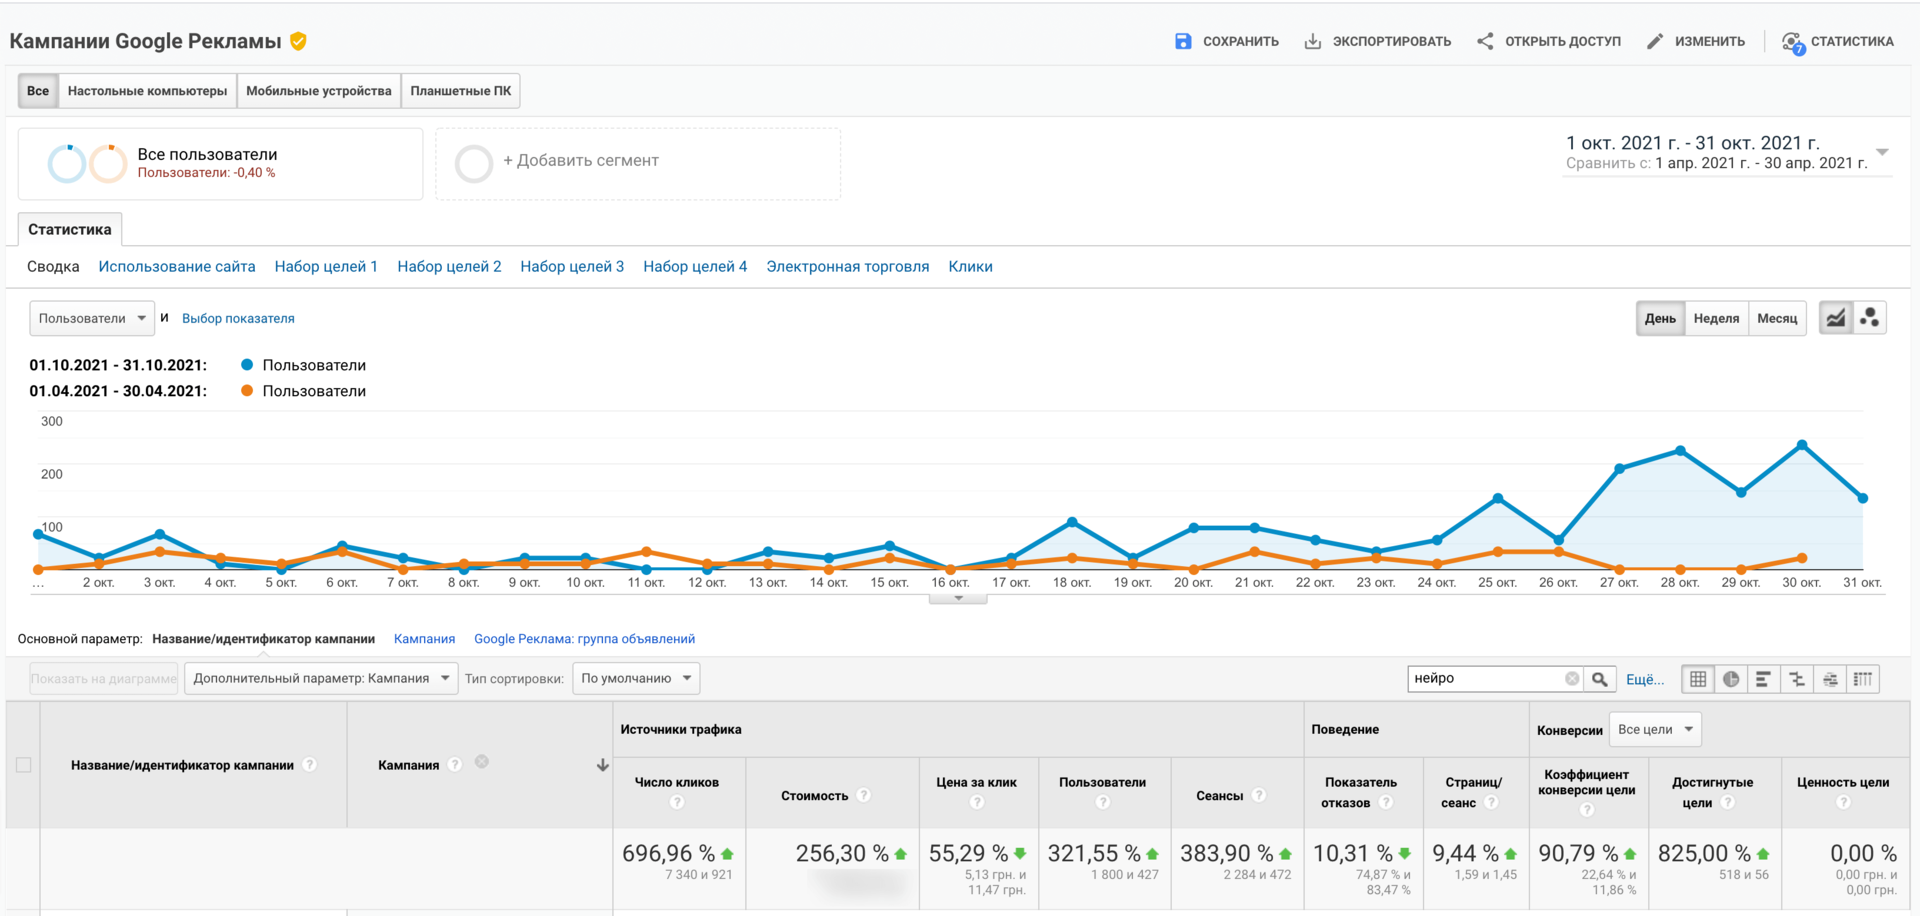The width and height of the screenshot is (1920, 916).
Task: Switch chart granularity to Неделя
Action: point(1716,318)
